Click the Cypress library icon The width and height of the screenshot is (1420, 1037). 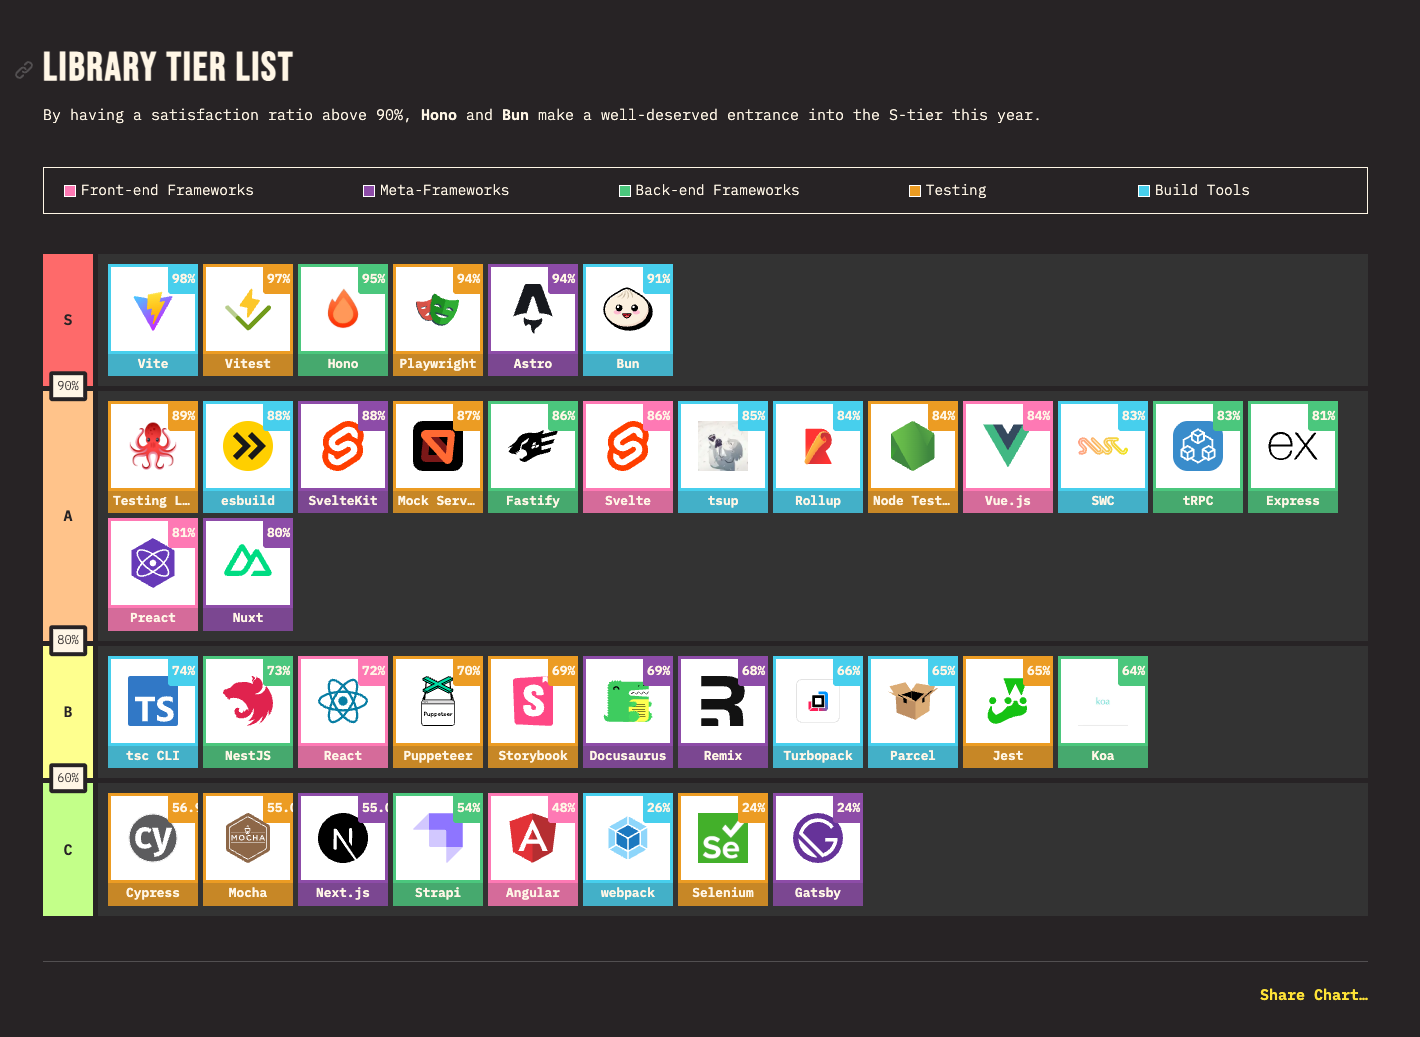coord(152,840)
